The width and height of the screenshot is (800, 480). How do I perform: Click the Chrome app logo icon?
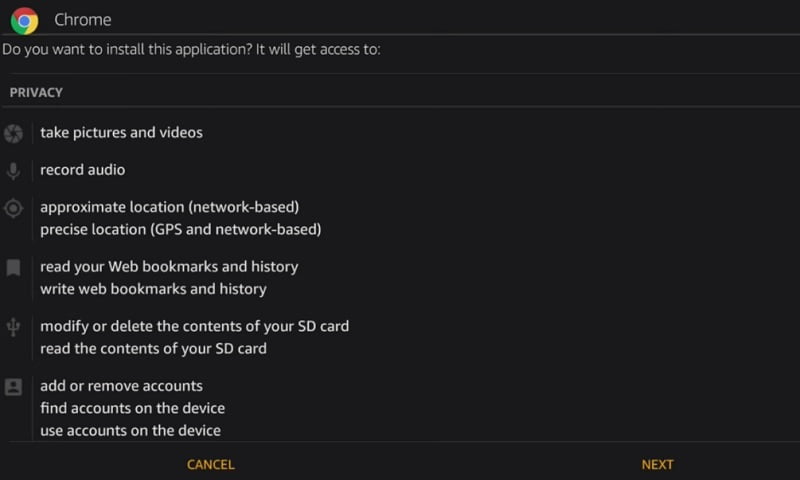[24, 20]
